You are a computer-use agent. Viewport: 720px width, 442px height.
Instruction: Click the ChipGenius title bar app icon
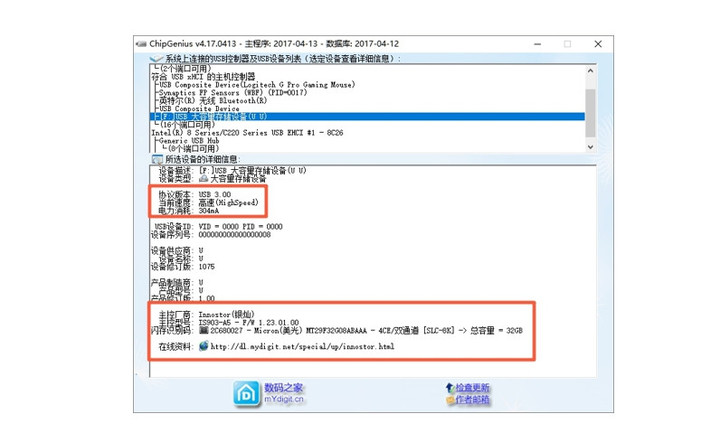click(x=141, y=44)
